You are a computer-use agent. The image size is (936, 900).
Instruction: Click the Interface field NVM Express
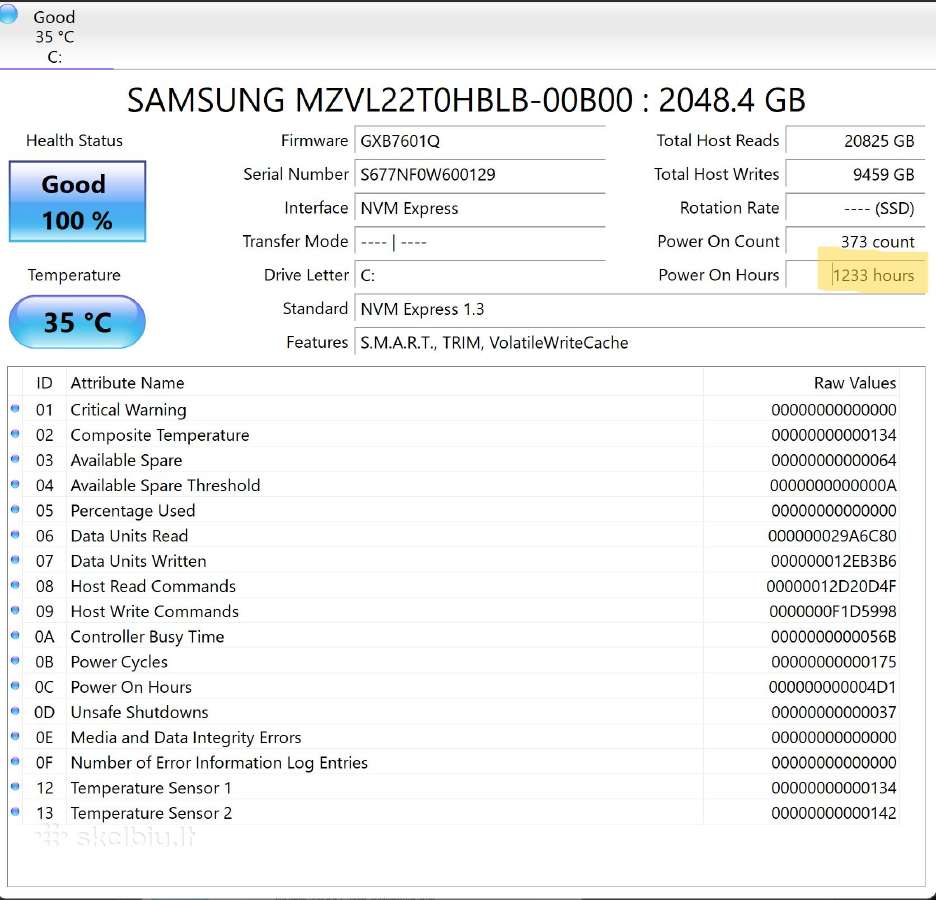click(480, 208)
